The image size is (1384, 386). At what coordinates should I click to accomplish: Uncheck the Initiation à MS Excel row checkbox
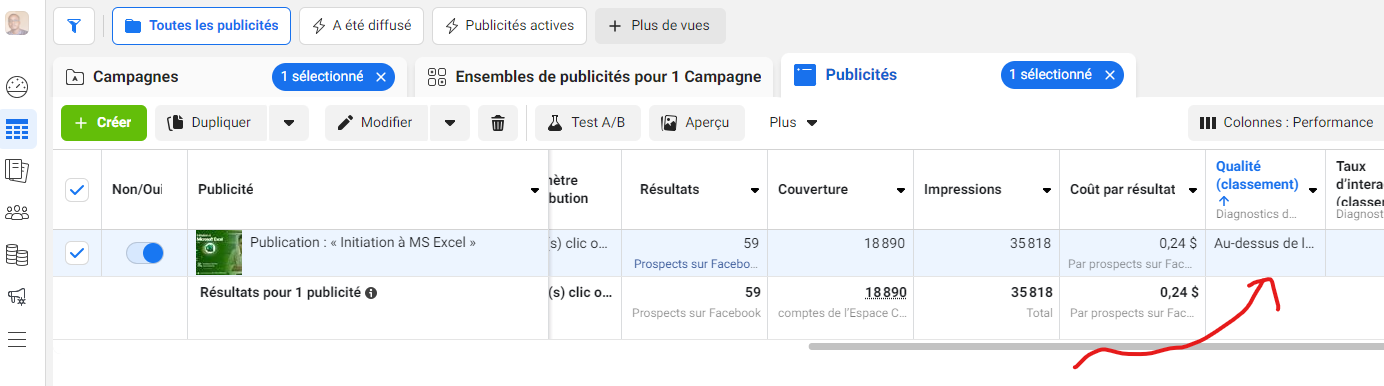[77, 253]
